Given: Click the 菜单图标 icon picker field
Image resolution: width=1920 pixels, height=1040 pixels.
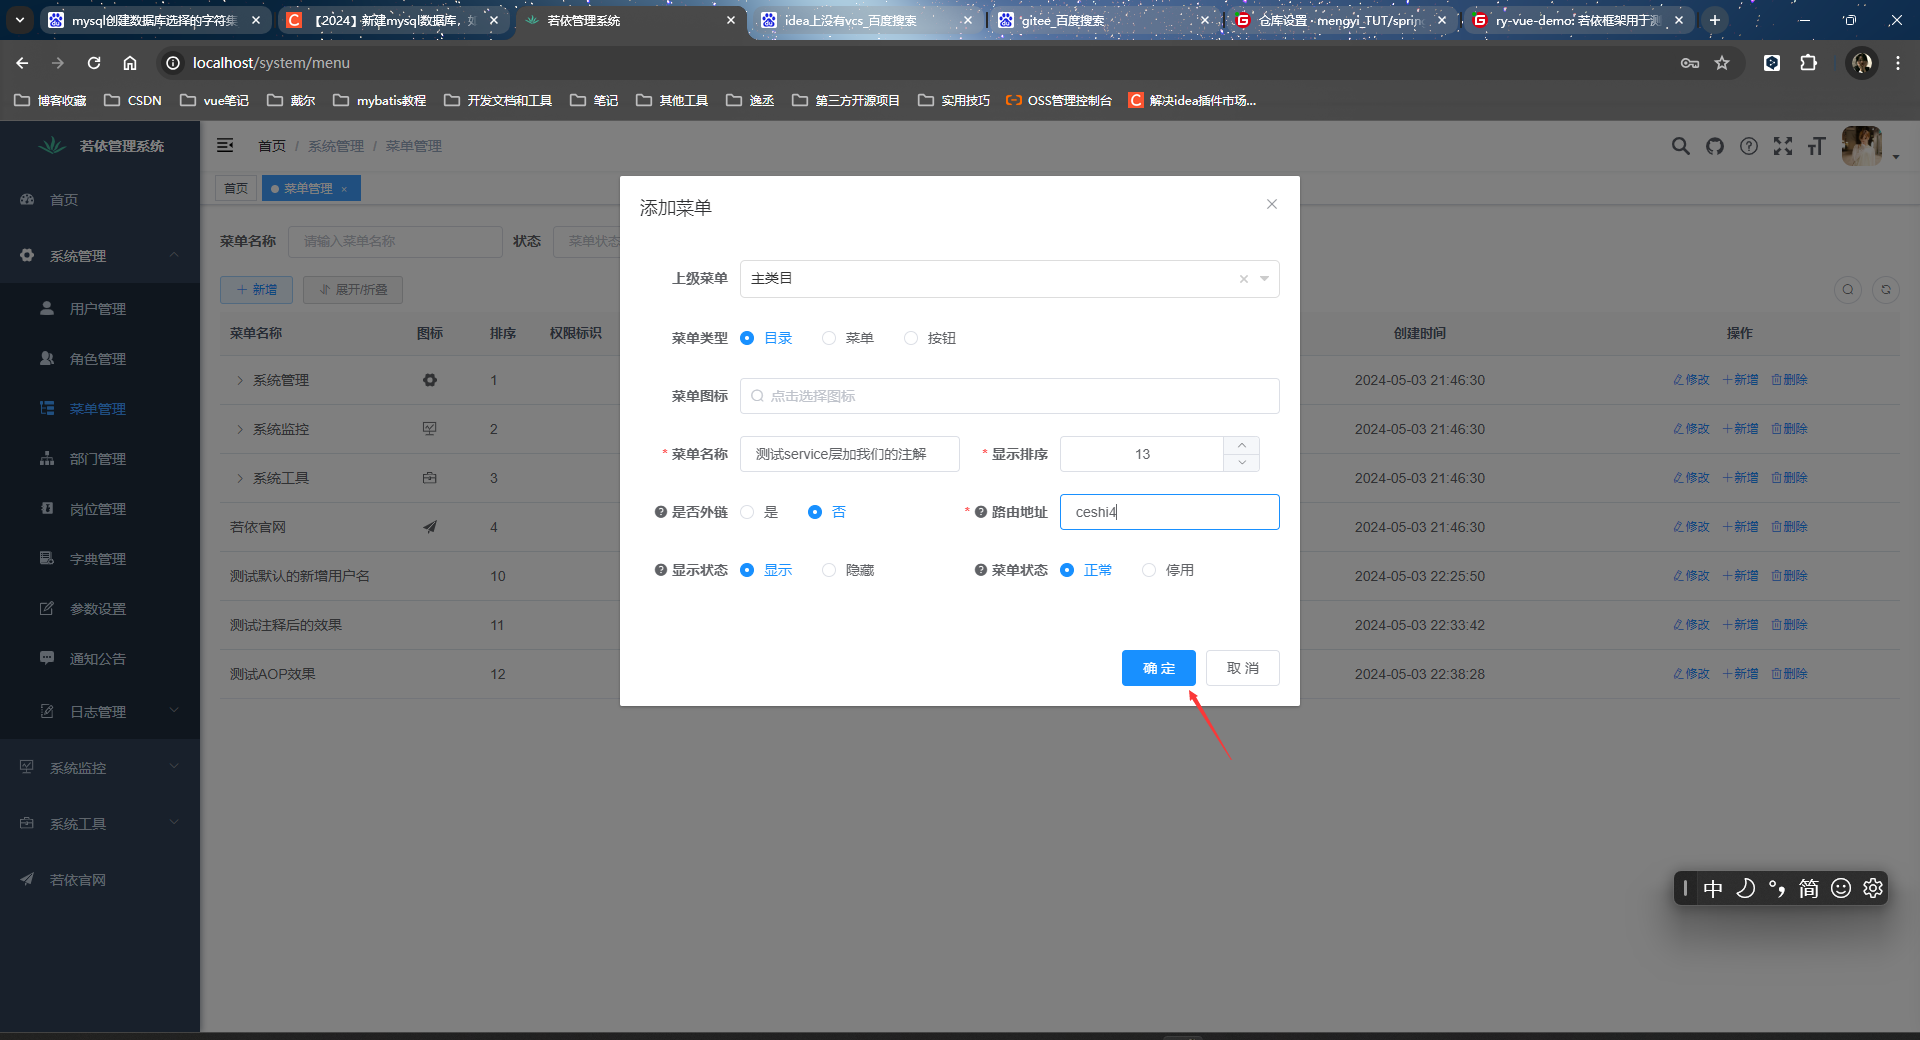Looking at the screenshot, I should click(x=1010, y=396).
